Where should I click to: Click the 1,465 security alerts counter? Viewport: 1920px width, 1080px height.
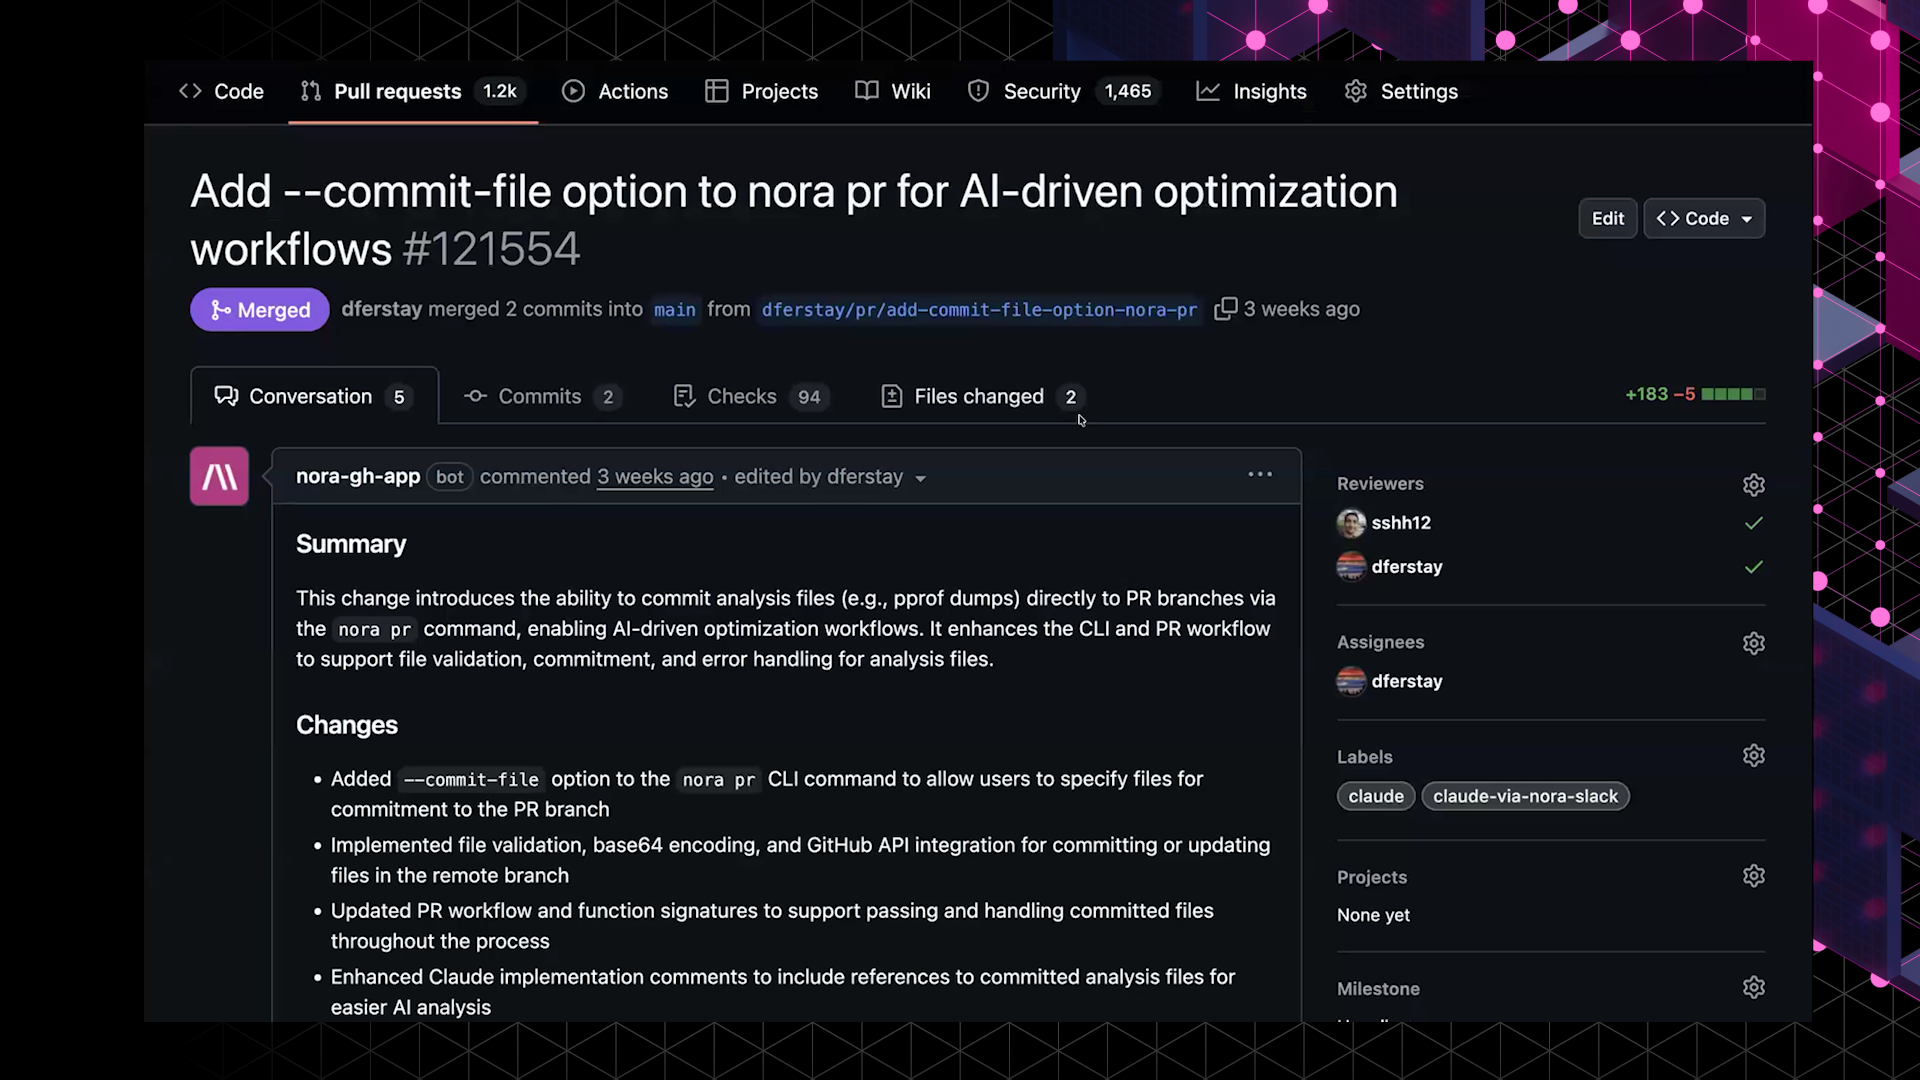[1128, 91]
